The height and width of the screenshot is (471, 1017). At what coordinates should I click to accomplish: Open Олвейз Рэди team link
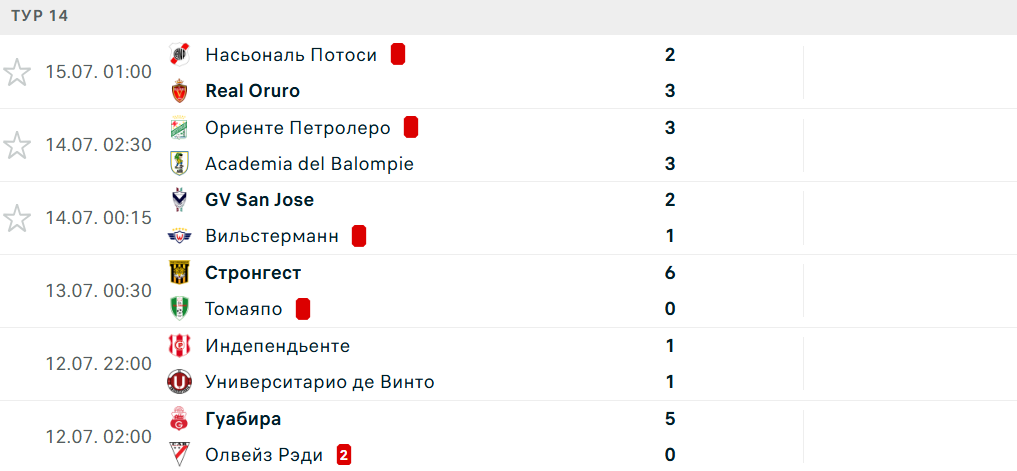click(264, 455)
